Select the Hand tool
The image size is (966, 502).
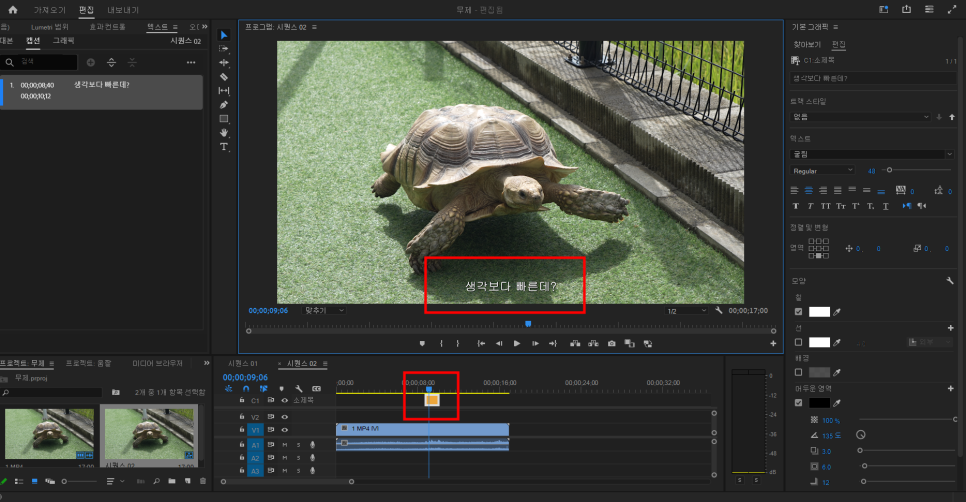tap(224, 132)
